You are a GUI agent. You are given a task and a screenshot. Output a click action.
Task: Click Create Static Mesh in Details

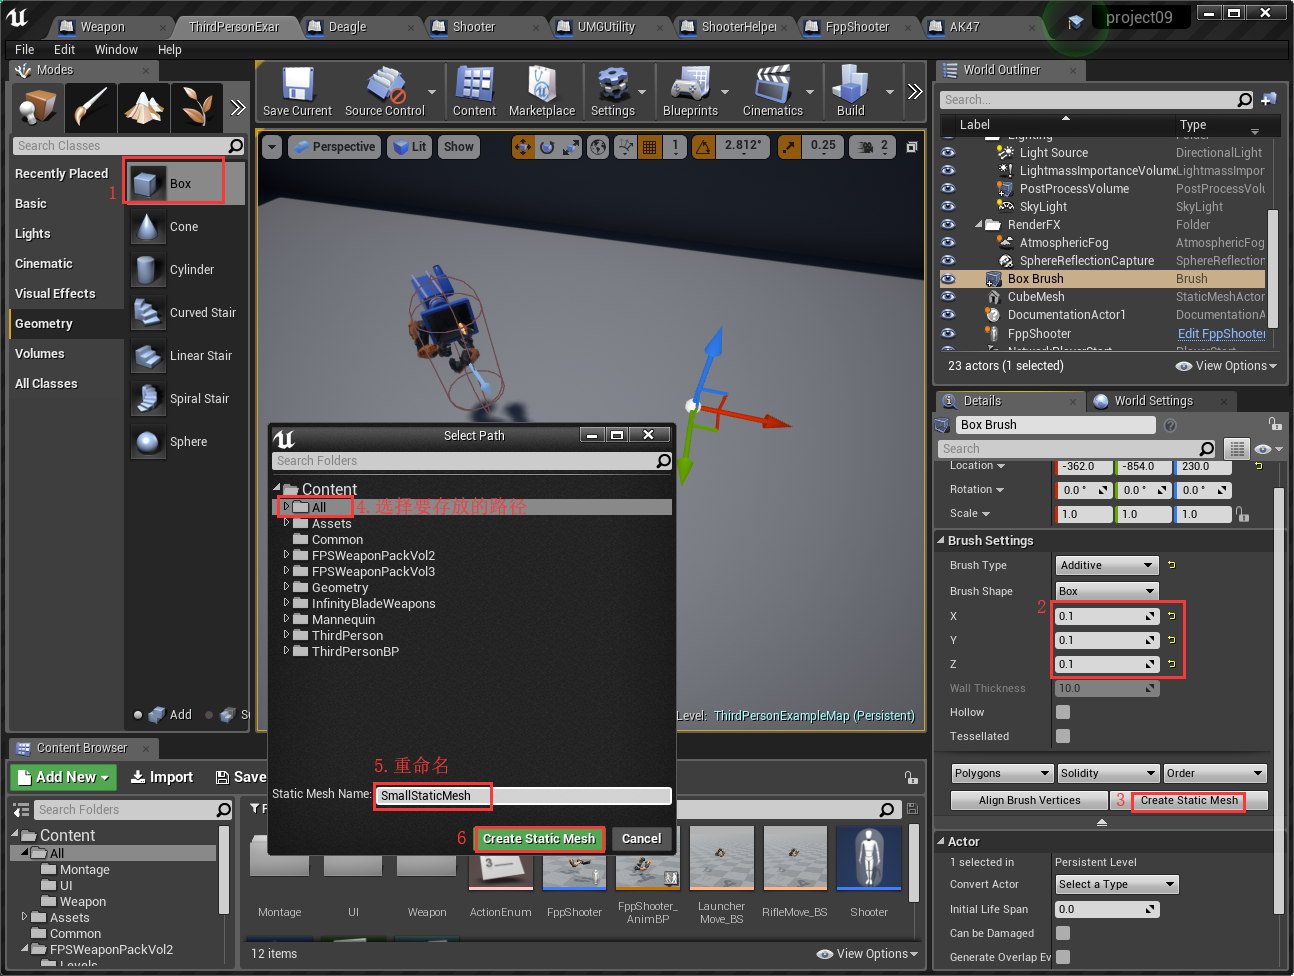(1189, 800)
